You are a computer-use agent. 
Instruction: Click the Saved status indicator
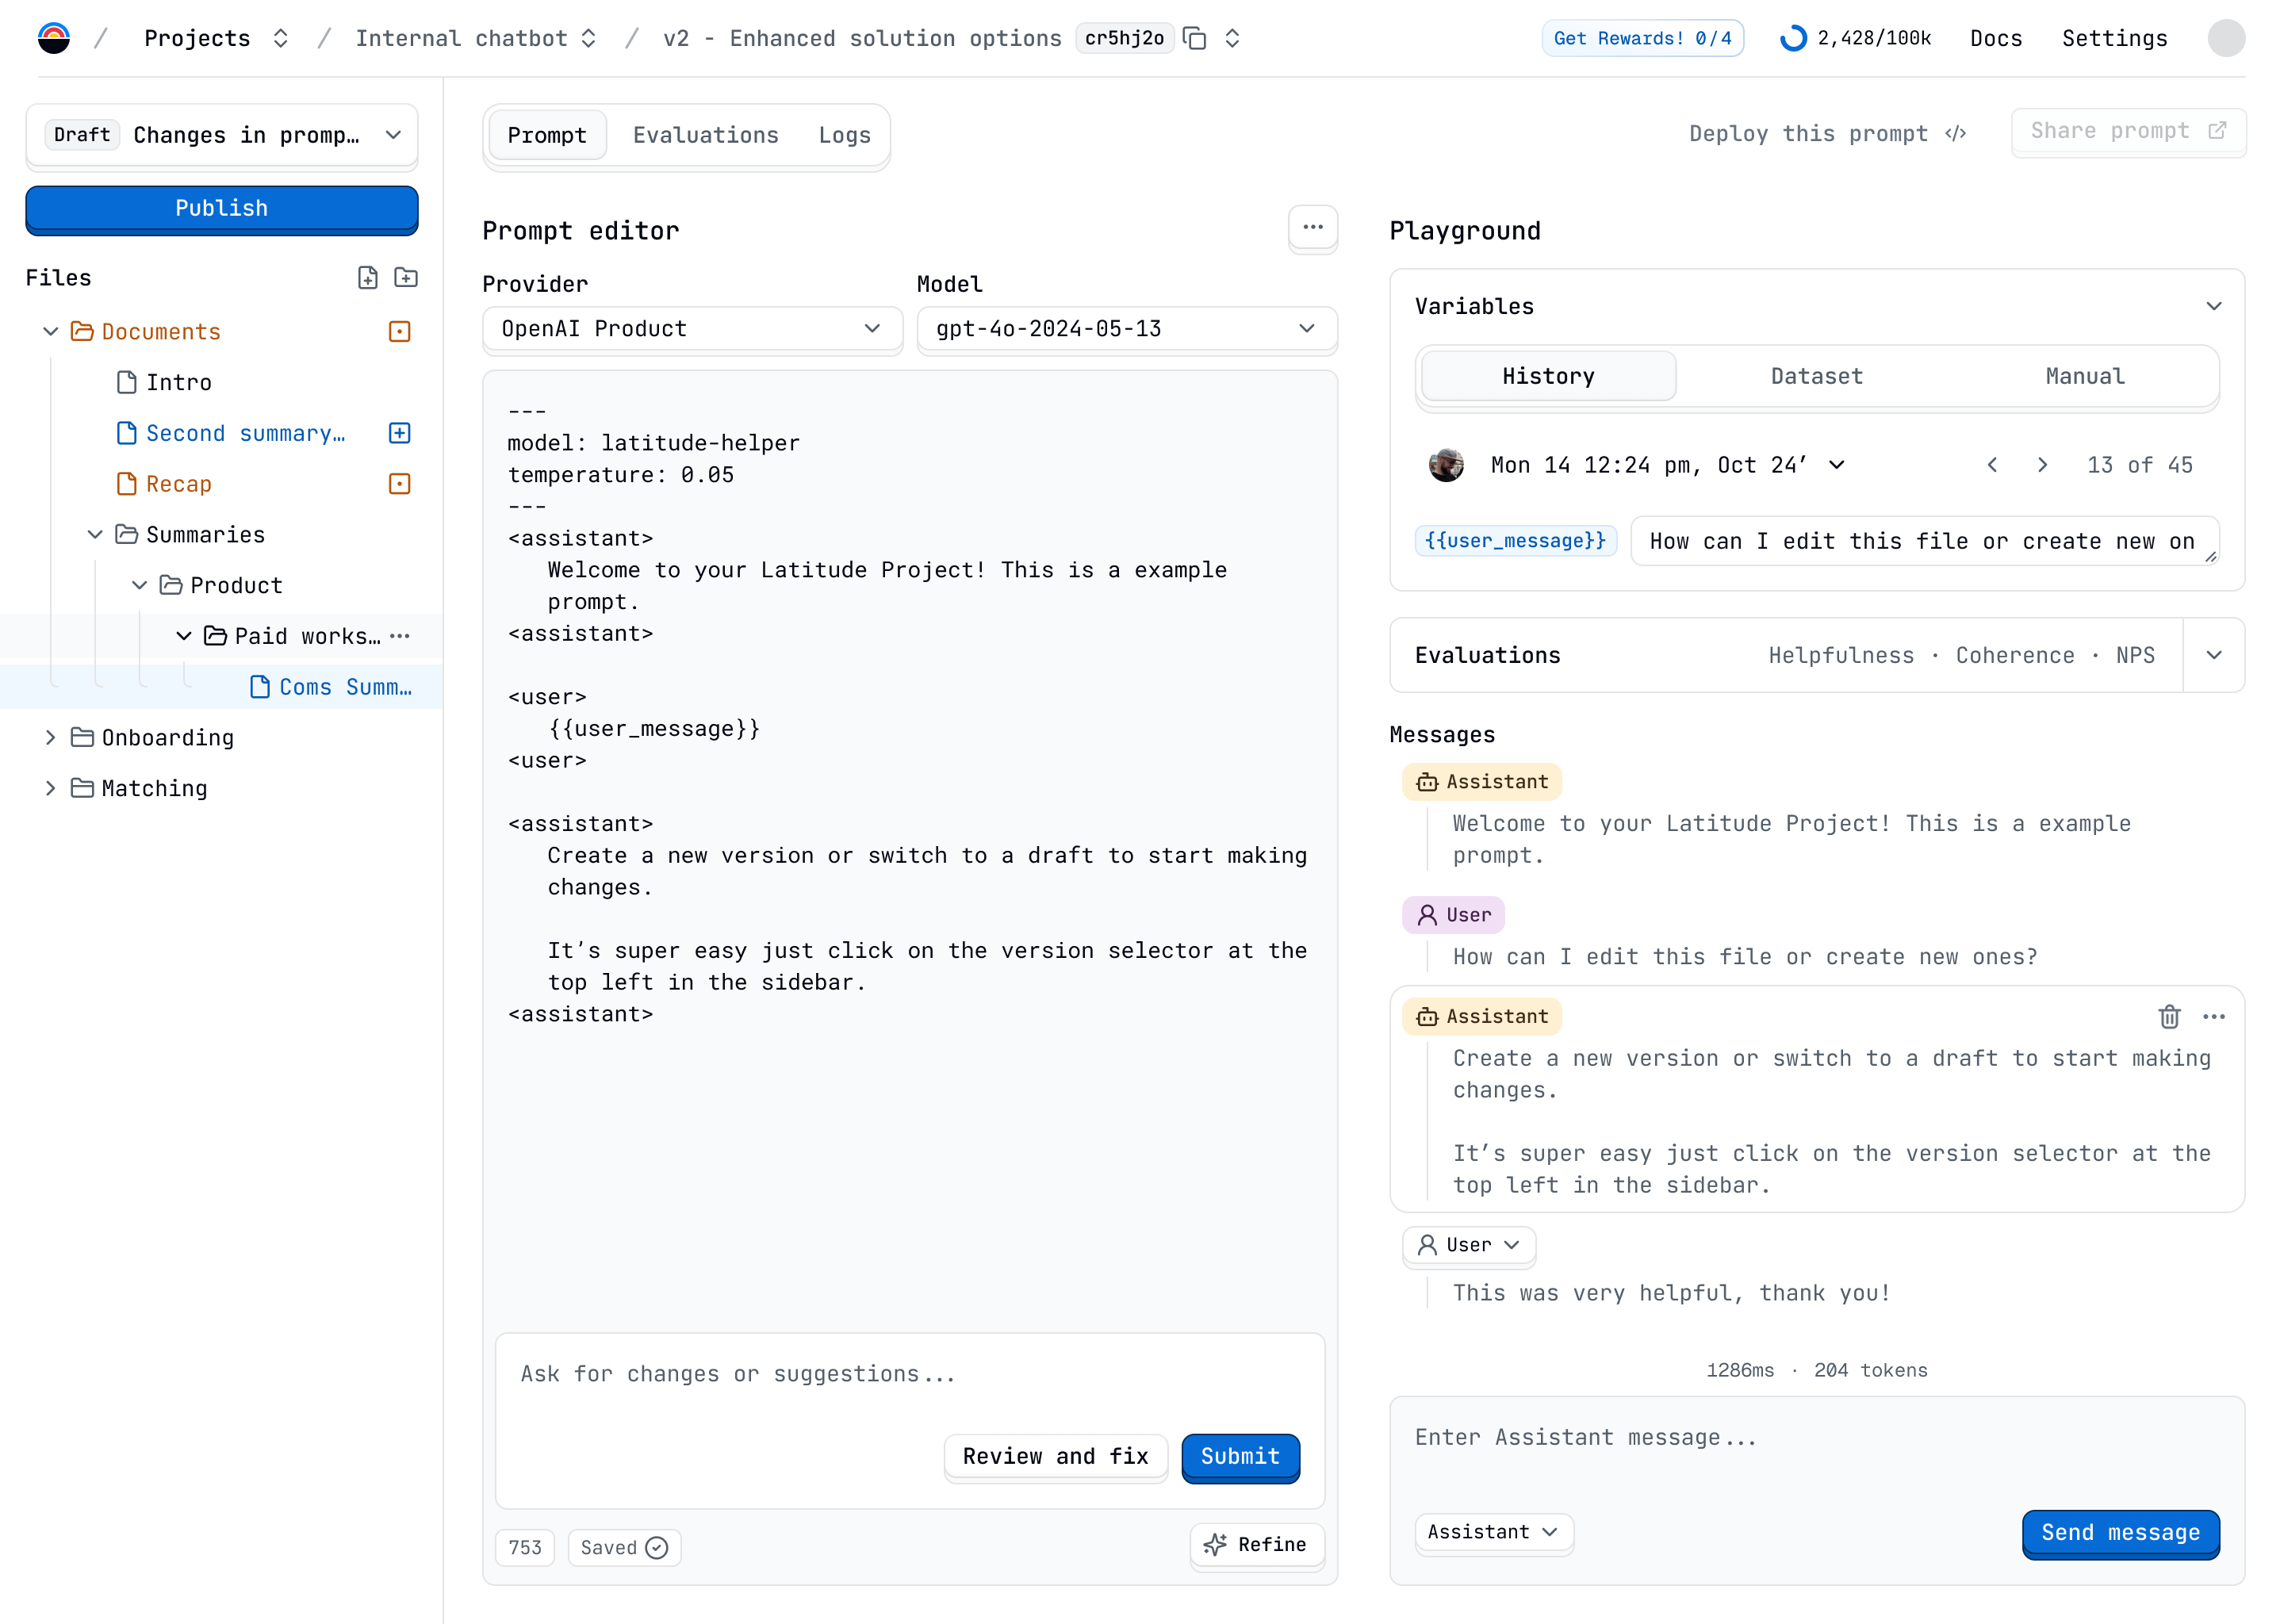(x=624, y=1547)
